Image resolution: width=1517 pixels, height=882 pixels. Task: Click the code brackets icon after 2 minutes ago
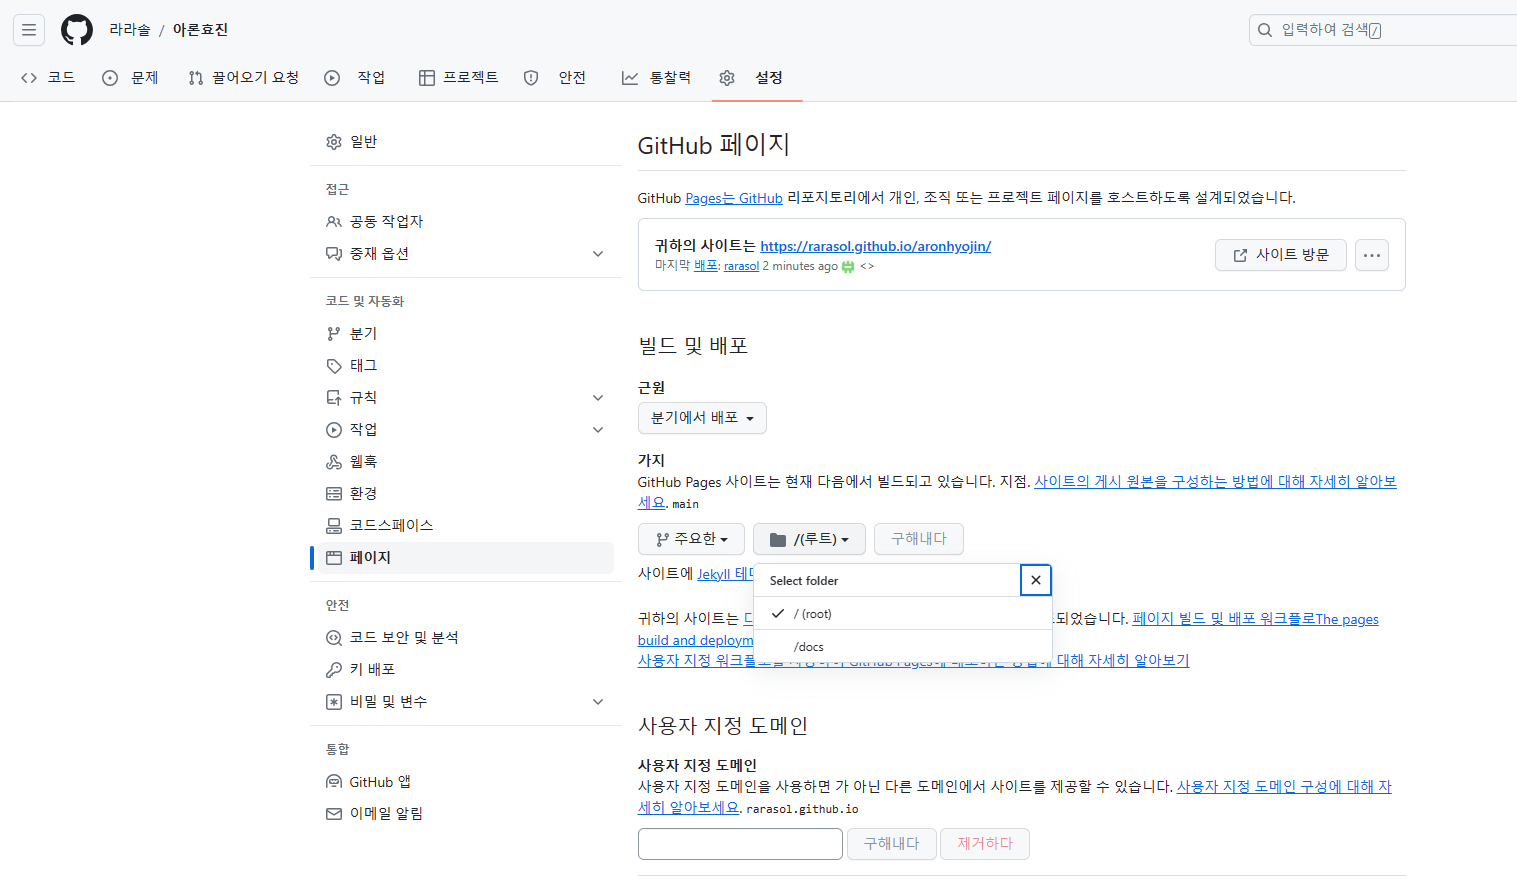[x=867, y=267]
